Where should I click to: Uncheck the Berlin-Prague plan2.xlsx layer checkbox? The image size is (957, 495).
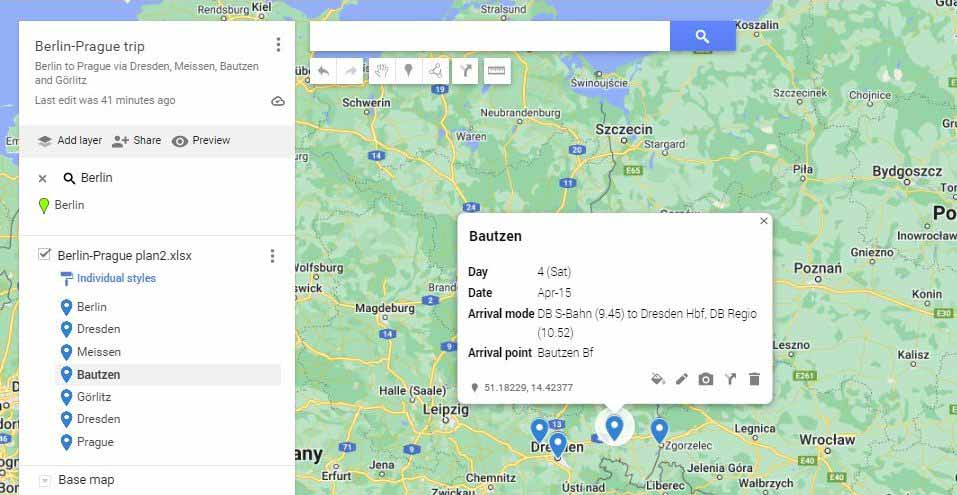point(44,255)
